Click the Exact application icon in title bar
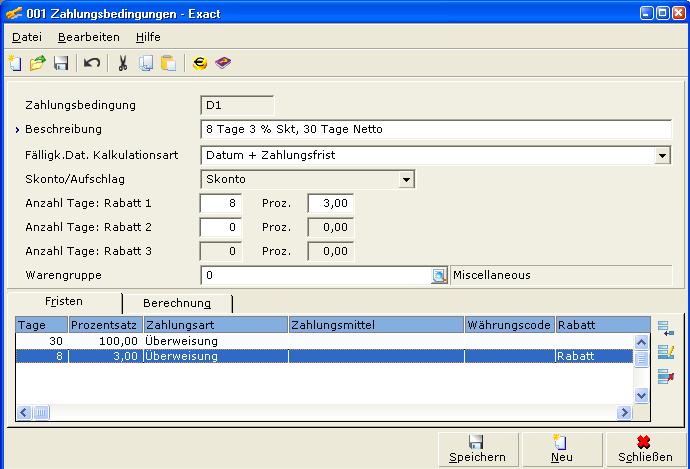Screen dimensions: 690x469 coord(14,14)
